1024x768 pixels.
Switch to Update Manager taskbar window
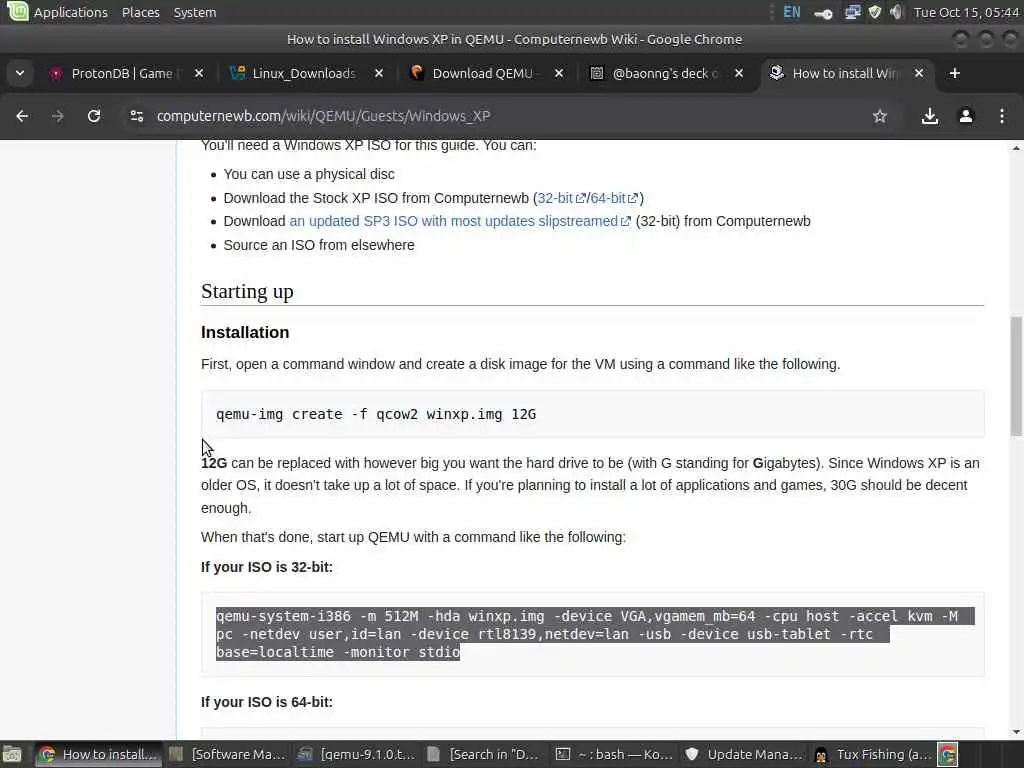tap(743, 755)
